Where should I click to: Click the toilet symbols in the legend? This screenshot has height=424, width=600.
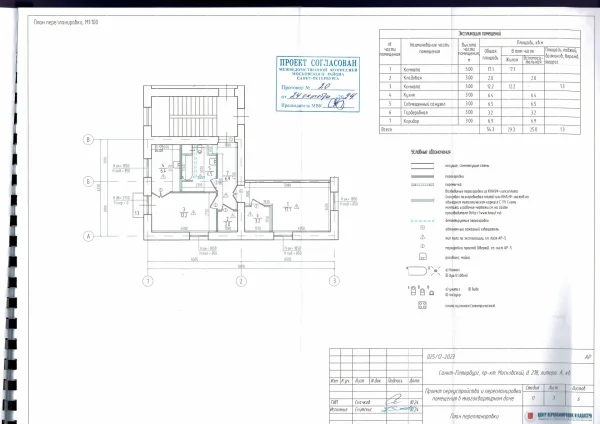(421, 291)
